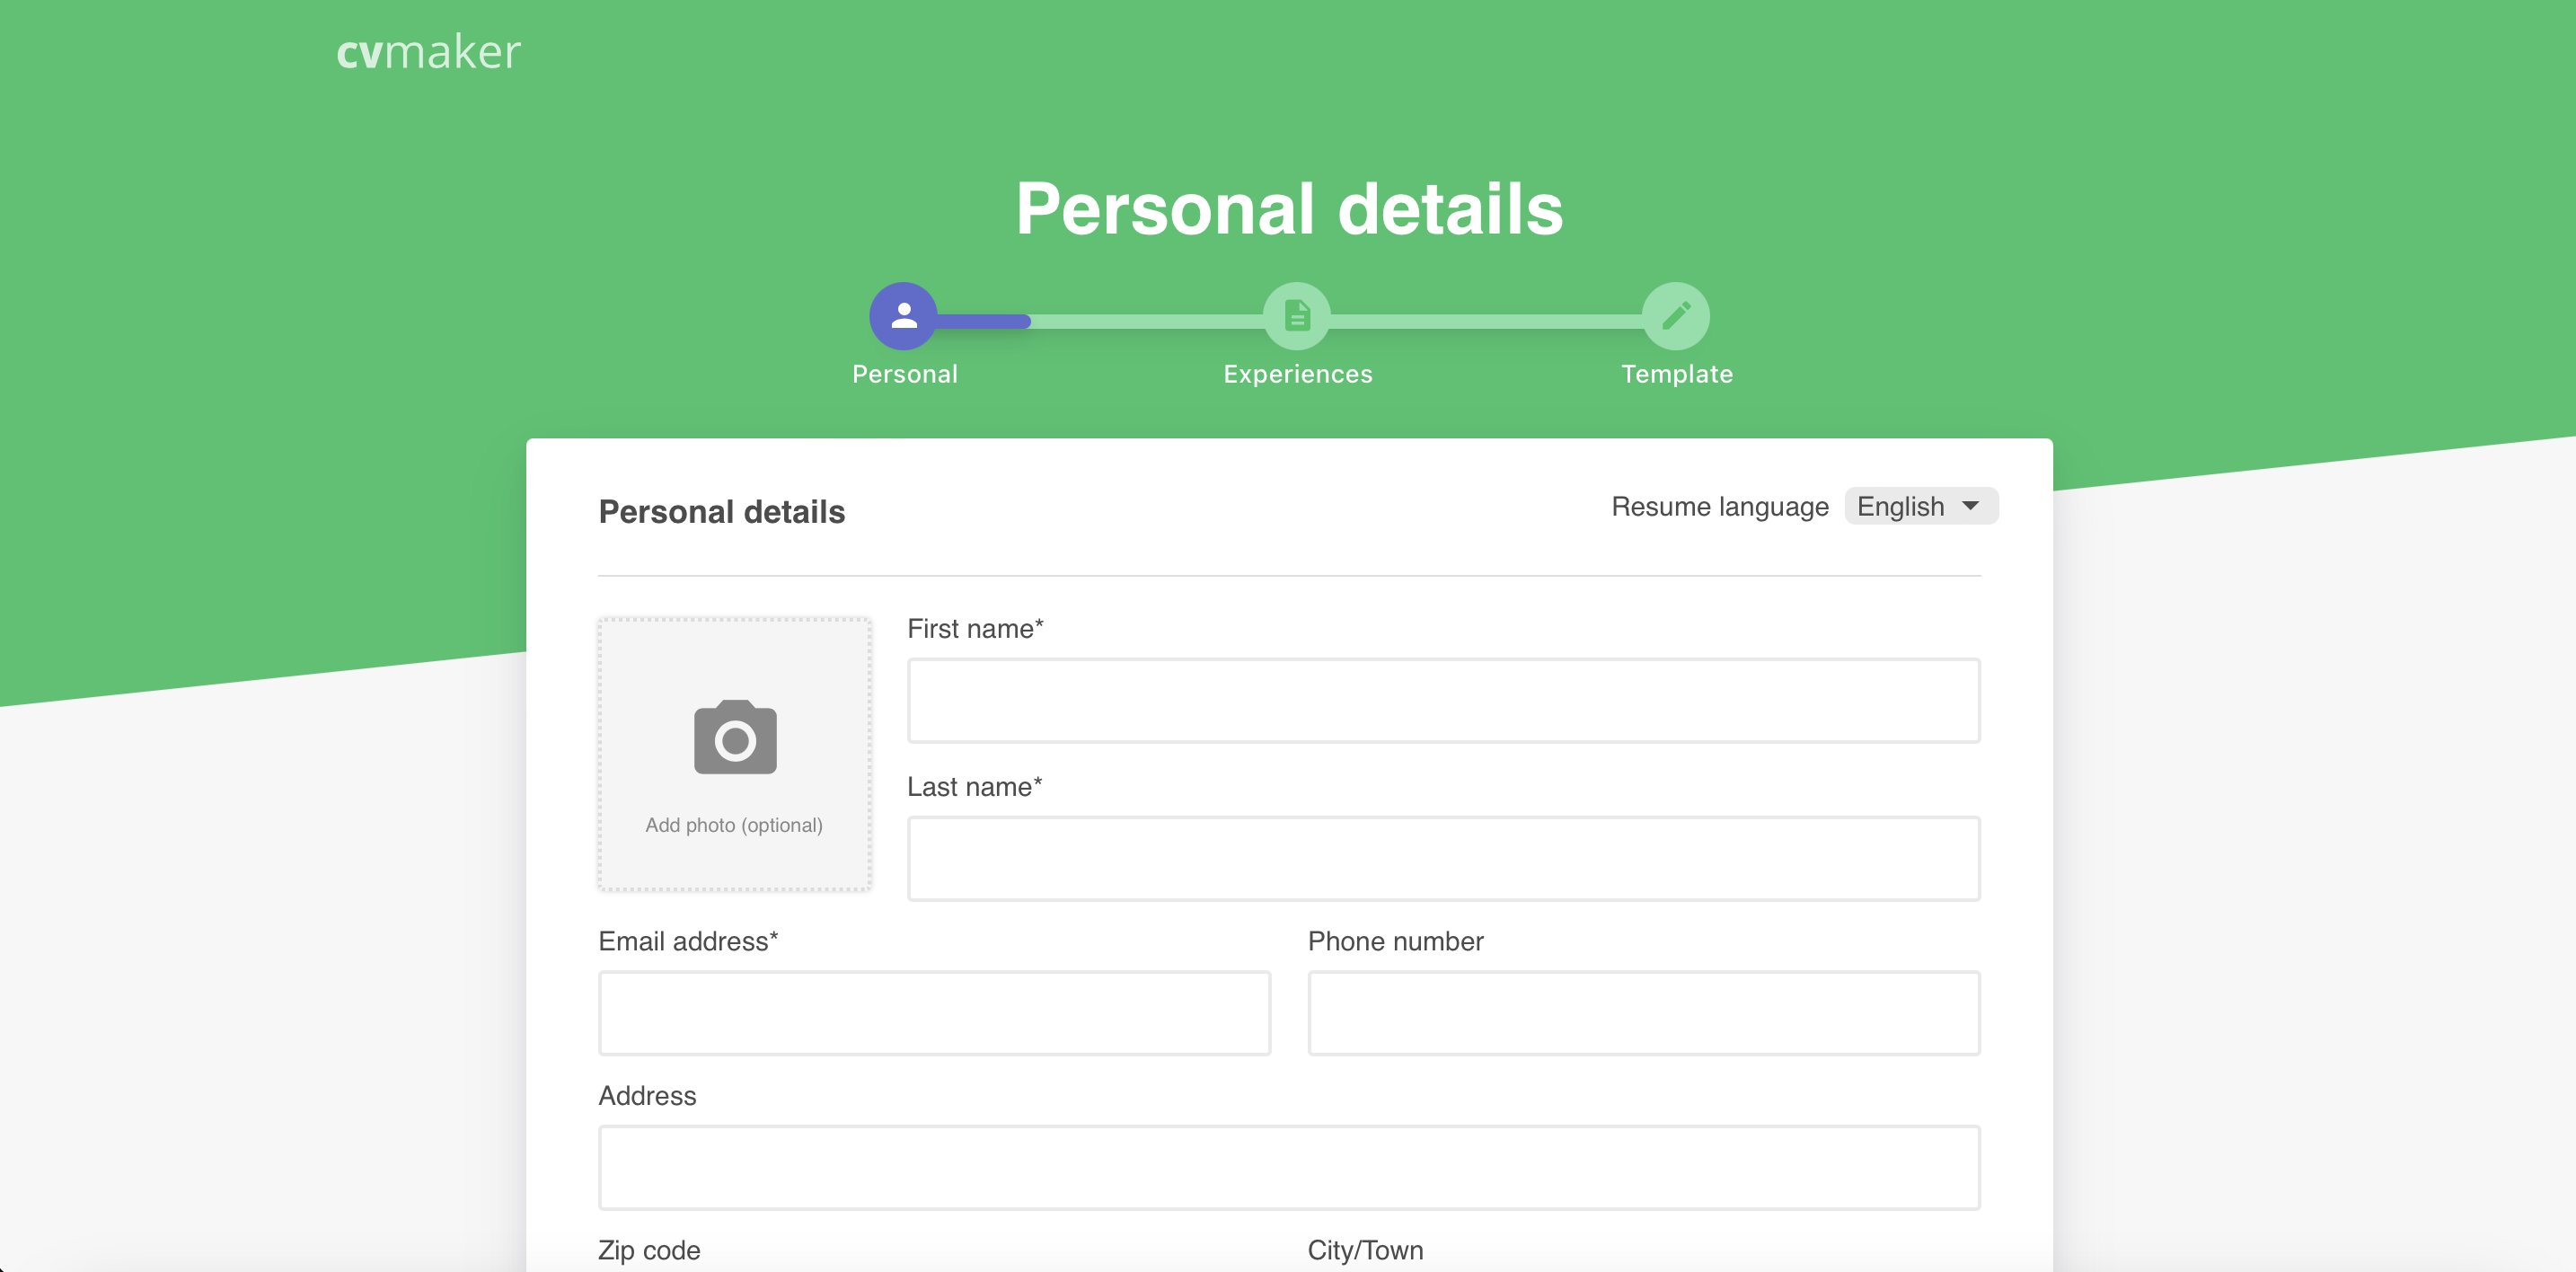Click the green Experiences step circle

pos(1297,317)
